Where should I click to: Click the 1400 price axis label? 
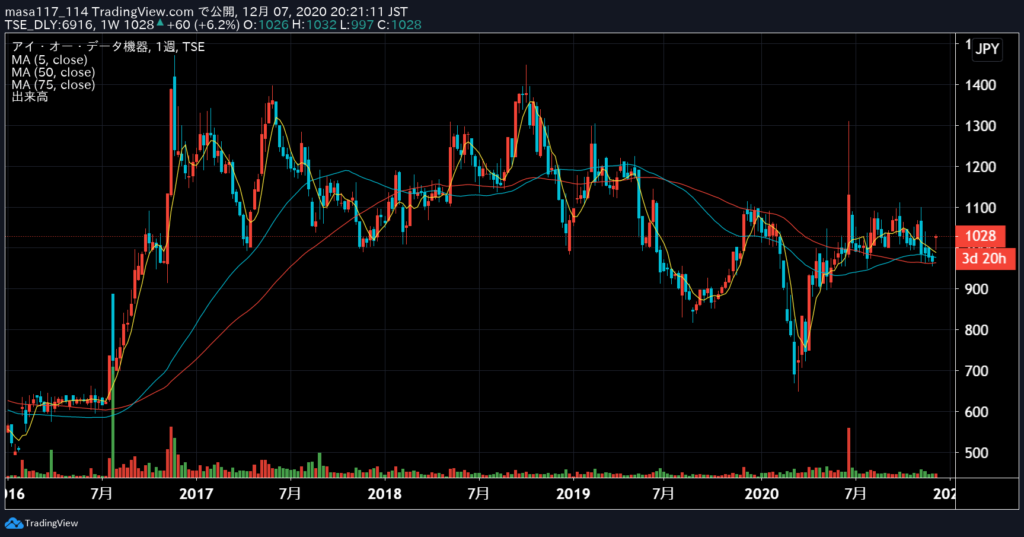pos(980,85)
